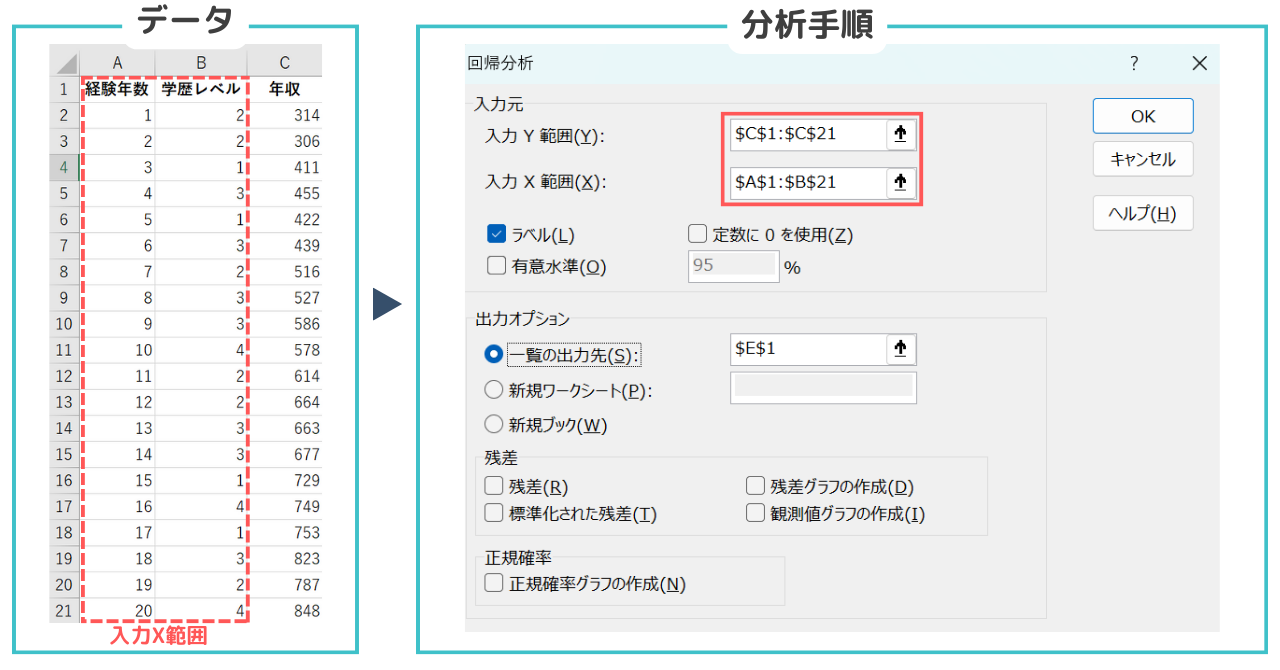Click the cell with value 749
Viewport: 1280px width, 670px height.
click(285, 507)
